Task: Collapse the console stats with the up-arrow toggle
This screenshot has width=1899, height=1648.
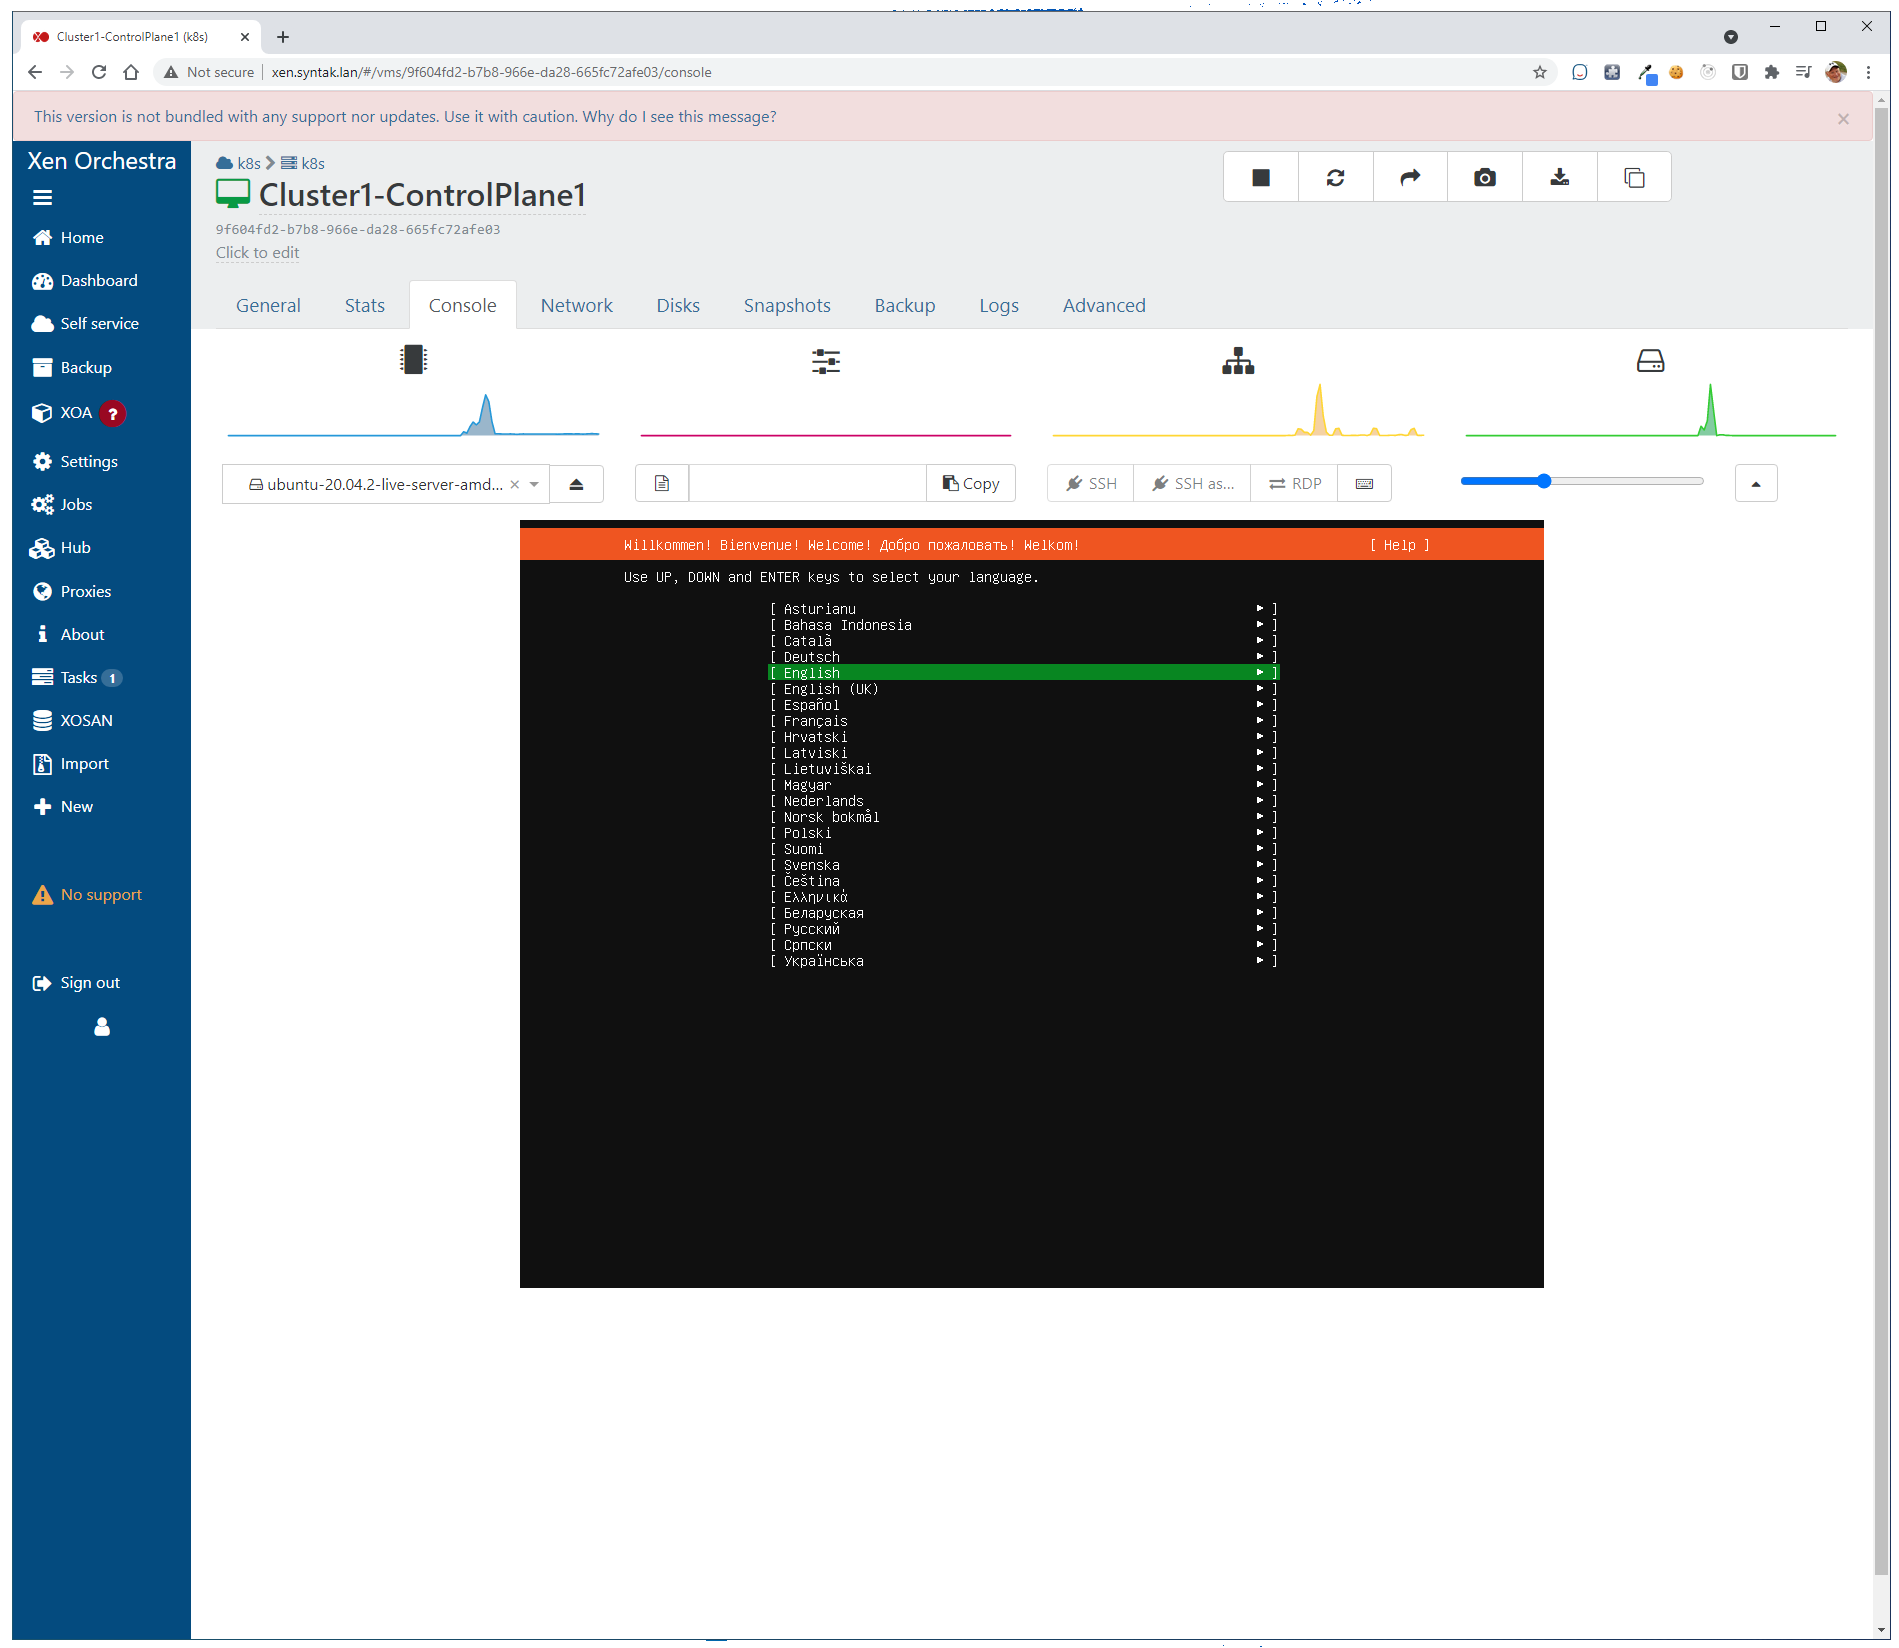Action: [1755, 484]
